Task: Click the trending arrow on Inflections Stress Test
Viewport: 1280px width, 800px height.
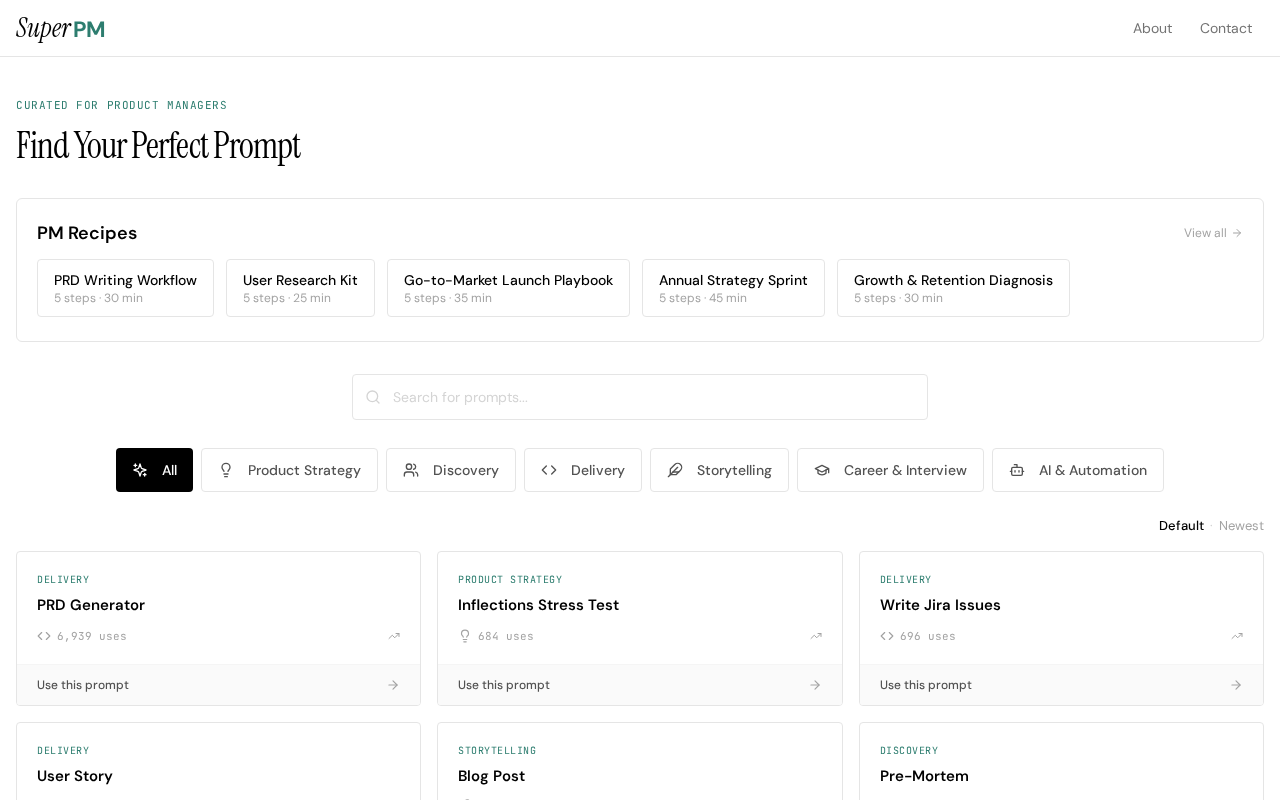Action: pos(816,636)
